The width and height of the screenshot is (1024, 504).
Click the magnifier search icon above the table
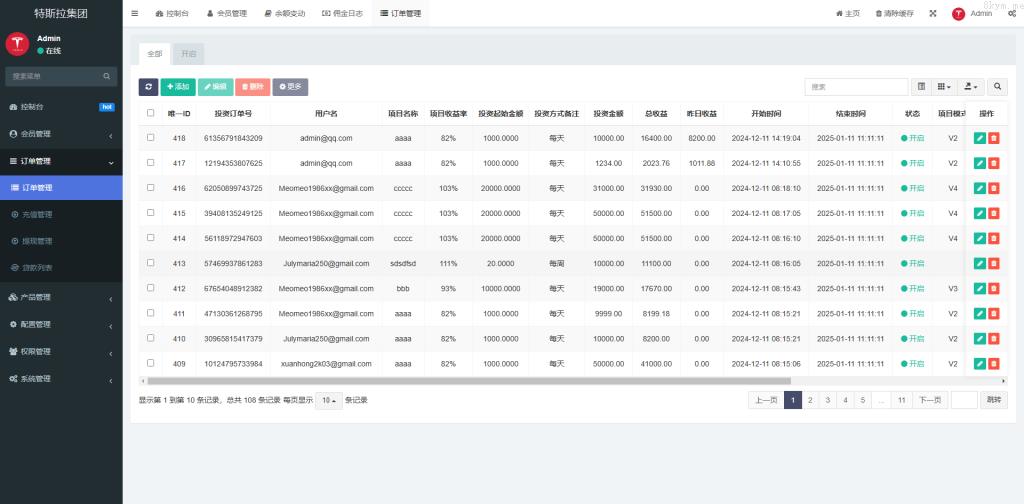click(998, 87)
